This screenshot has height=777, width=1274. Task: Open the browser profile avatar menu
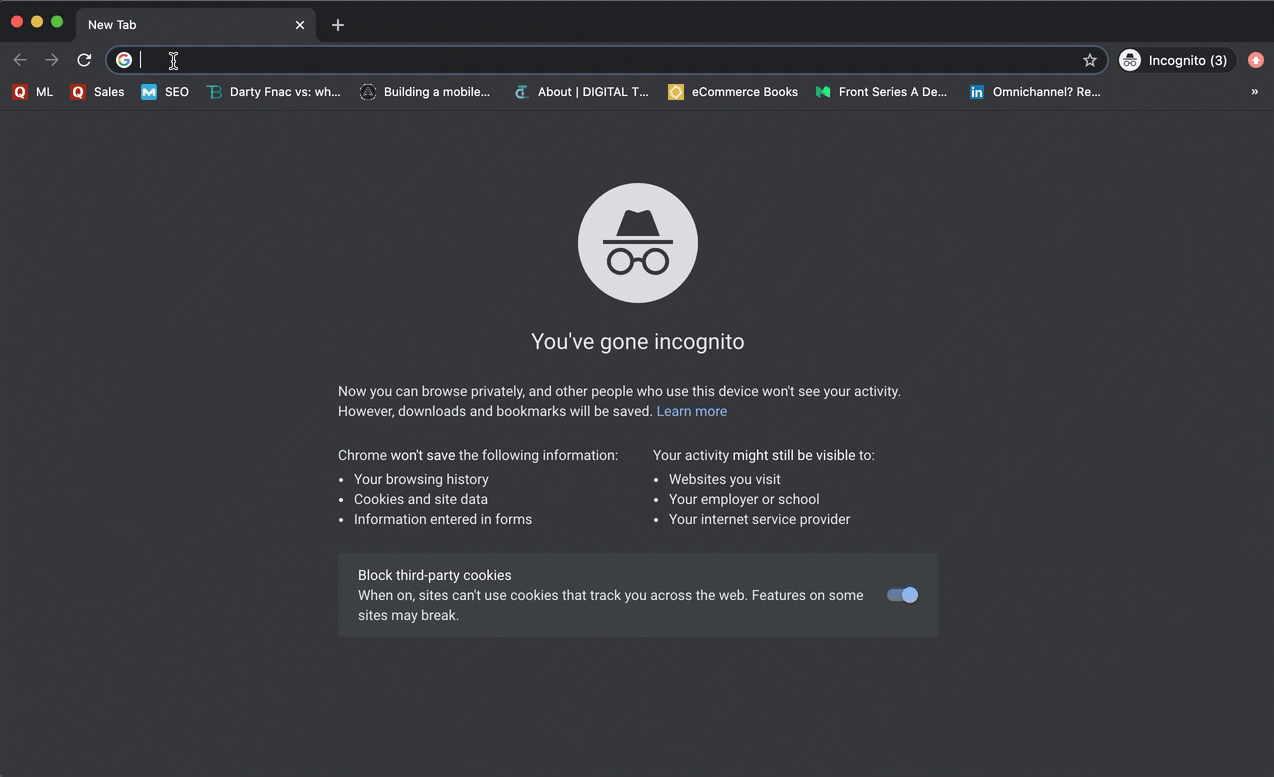pos(1255,60)
